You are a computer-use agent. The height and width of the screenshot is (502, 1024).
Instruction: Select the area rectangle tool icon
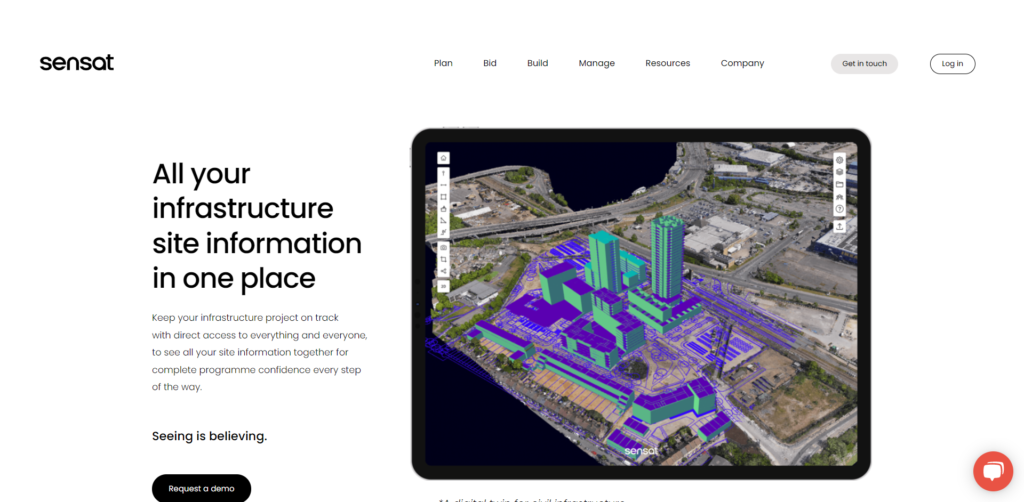click(443, 197)
